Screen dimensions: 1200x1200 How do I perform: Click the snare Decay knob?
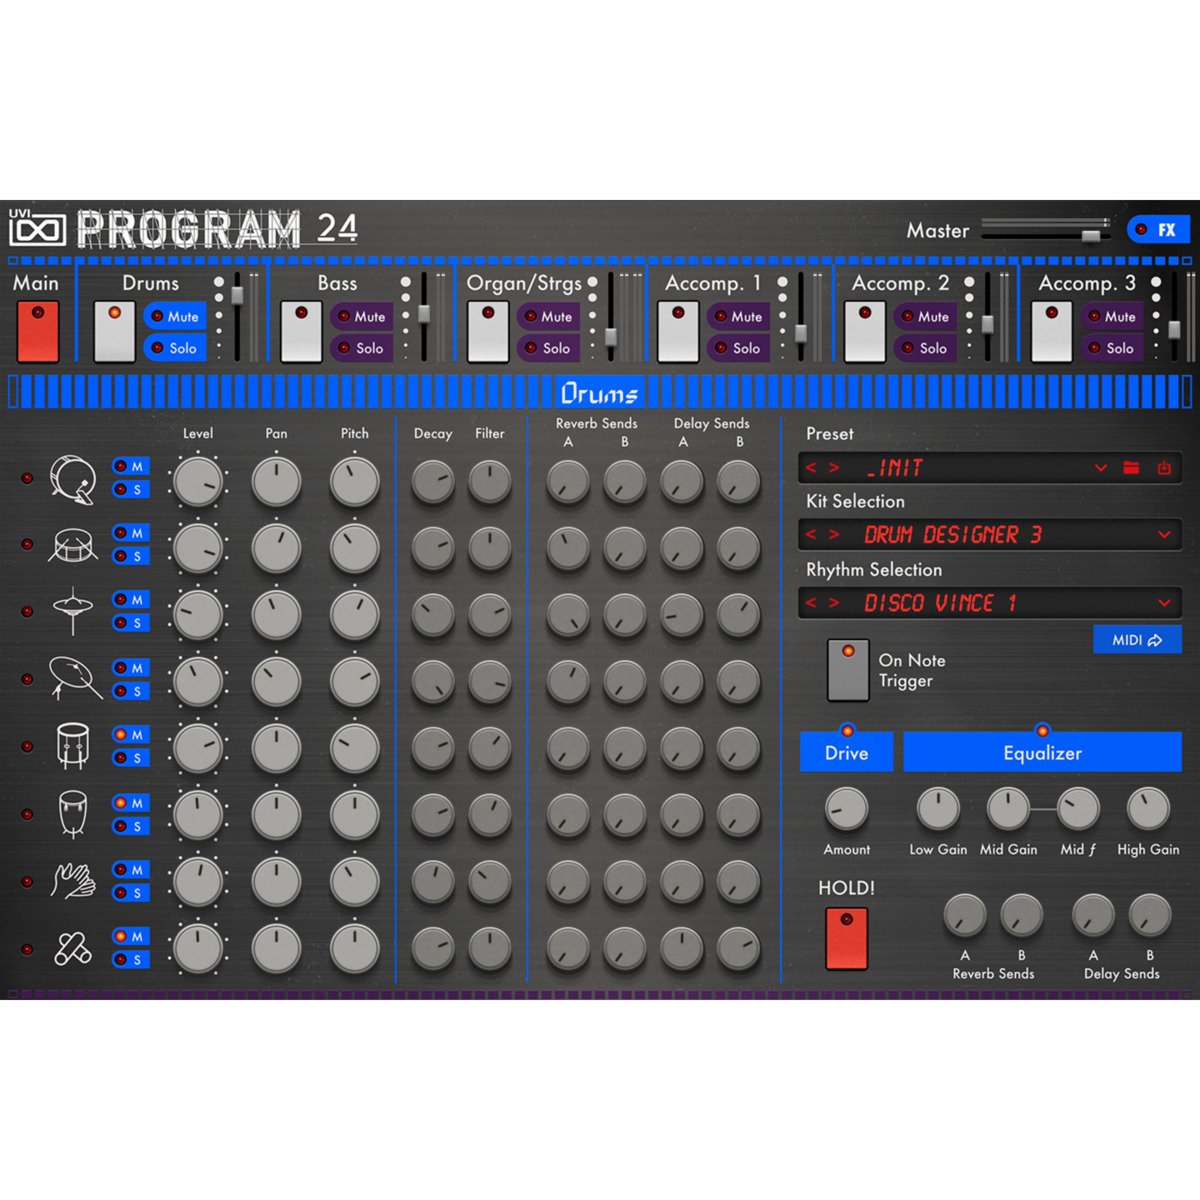(433, 548)
